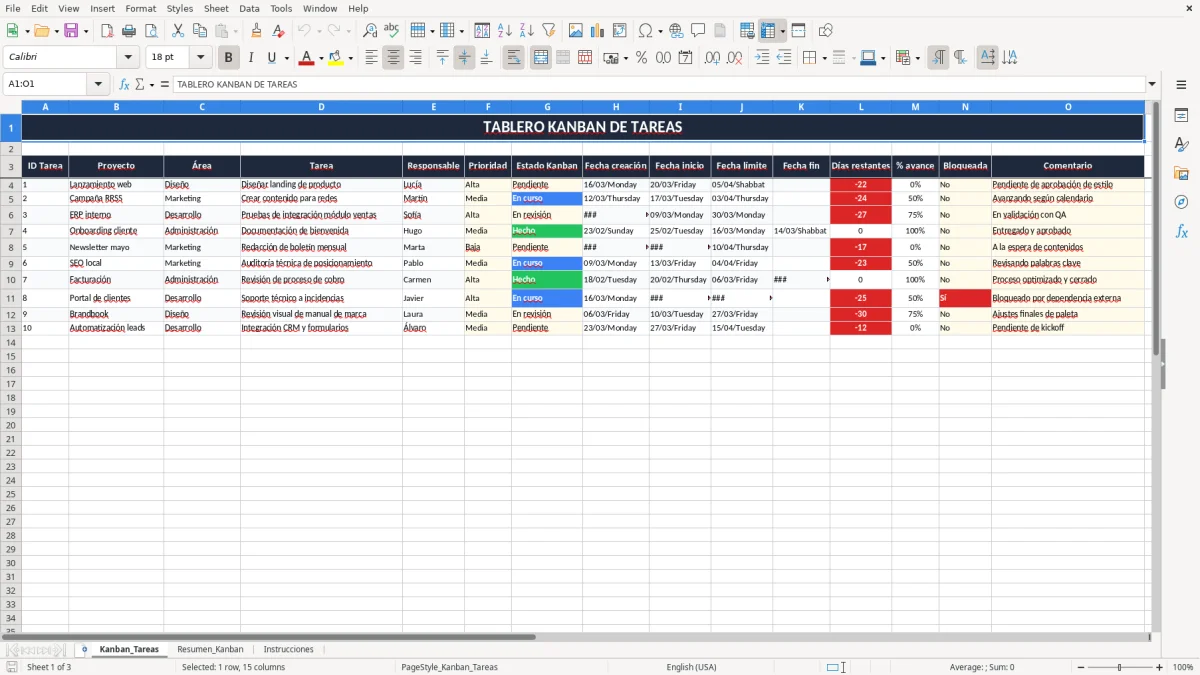The image size is (1200, 675).
Task: Open the font size dropdown arrow
Action: click(200, 58)
